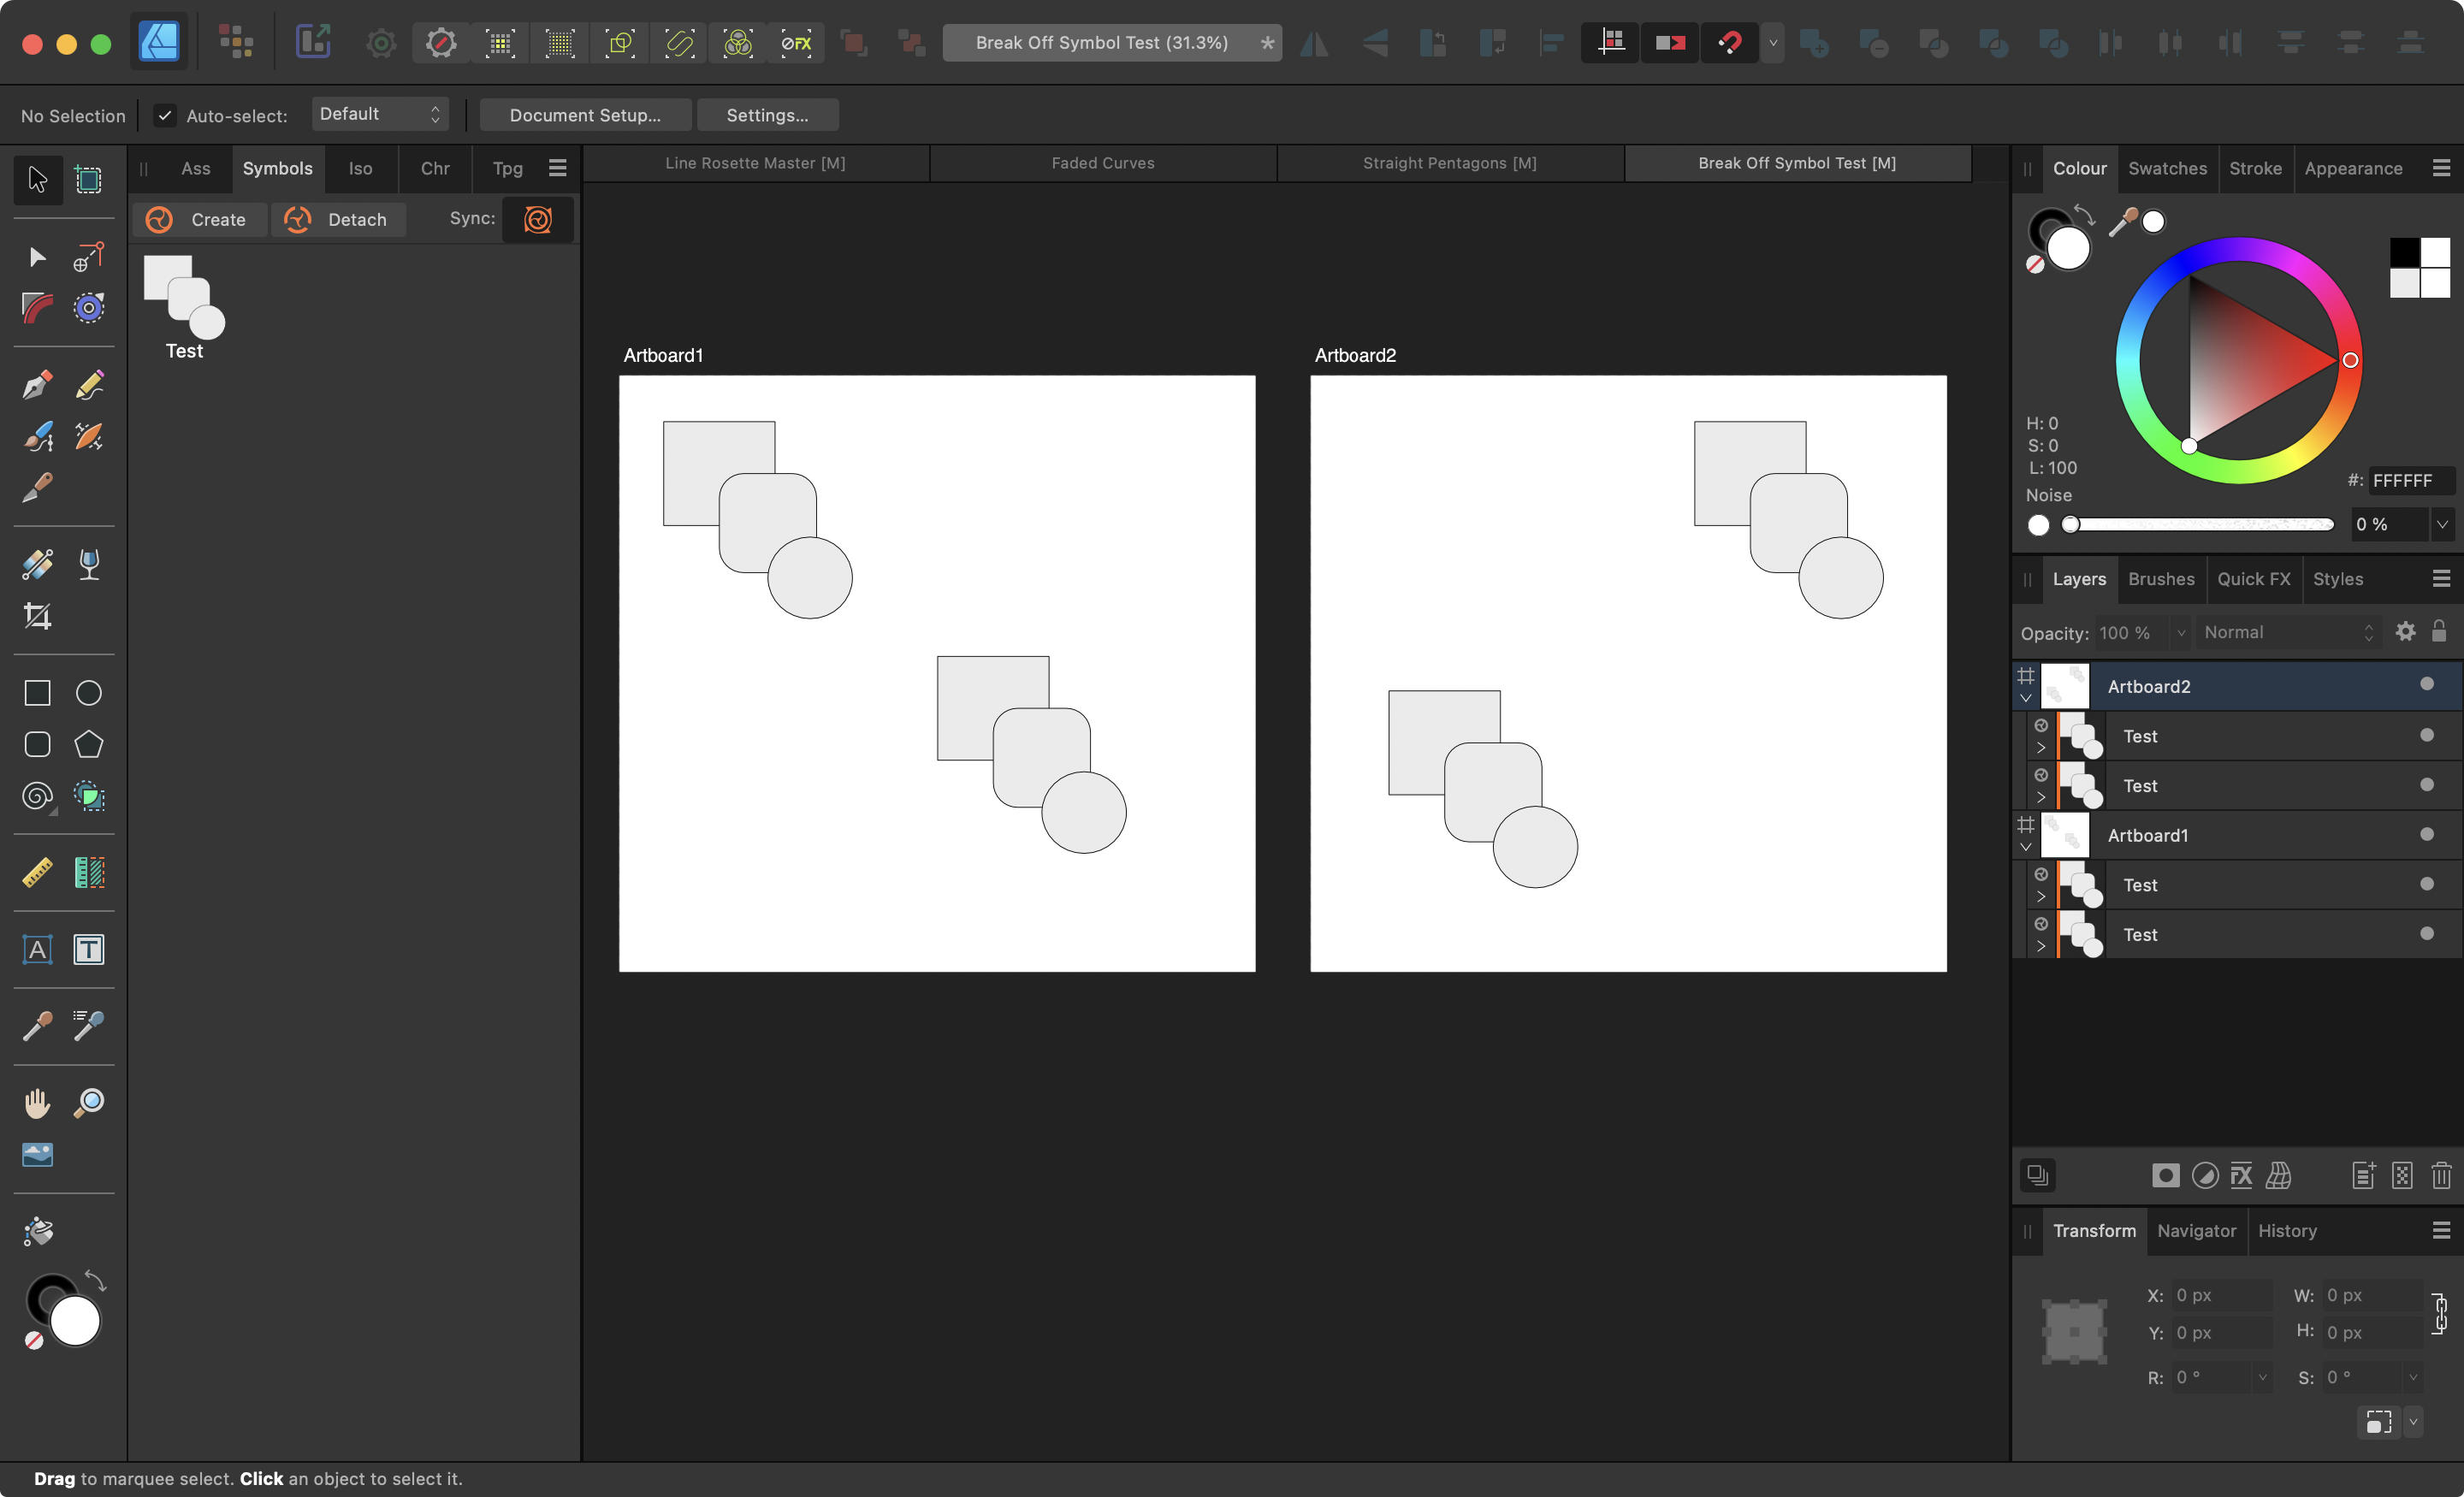
Task: Select the Zoom tool
Action: (x=89, y=1103)
